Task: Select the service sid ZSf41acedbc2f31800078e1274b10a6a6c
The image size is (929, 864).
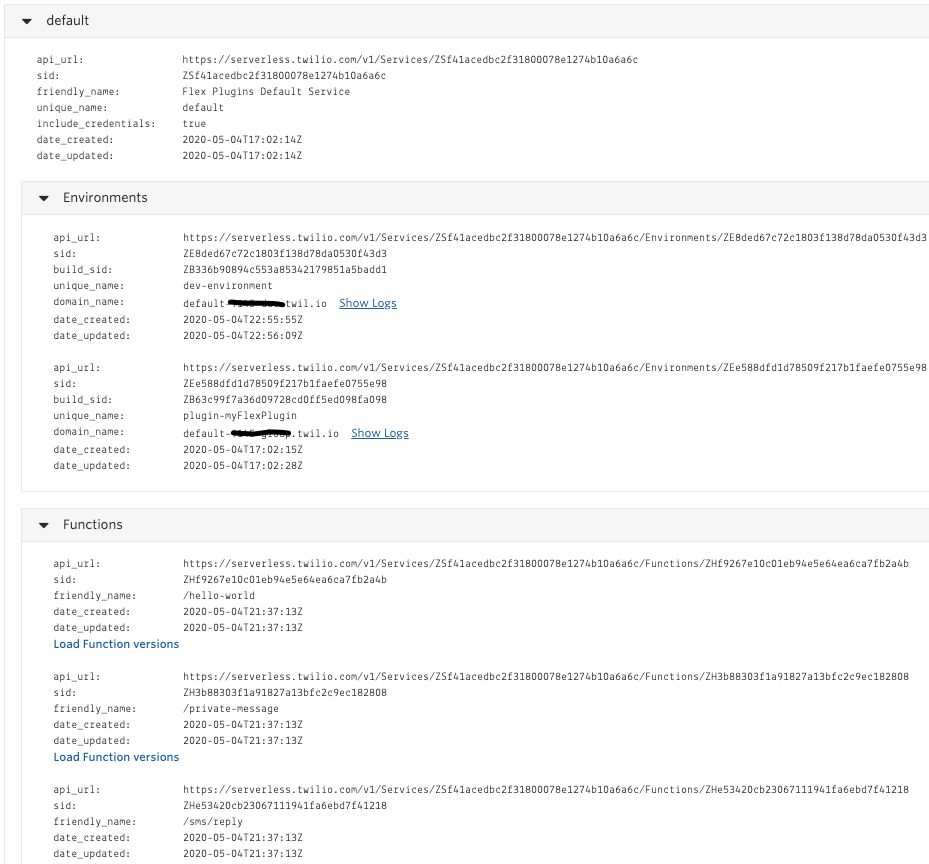Action: [284, 75]
